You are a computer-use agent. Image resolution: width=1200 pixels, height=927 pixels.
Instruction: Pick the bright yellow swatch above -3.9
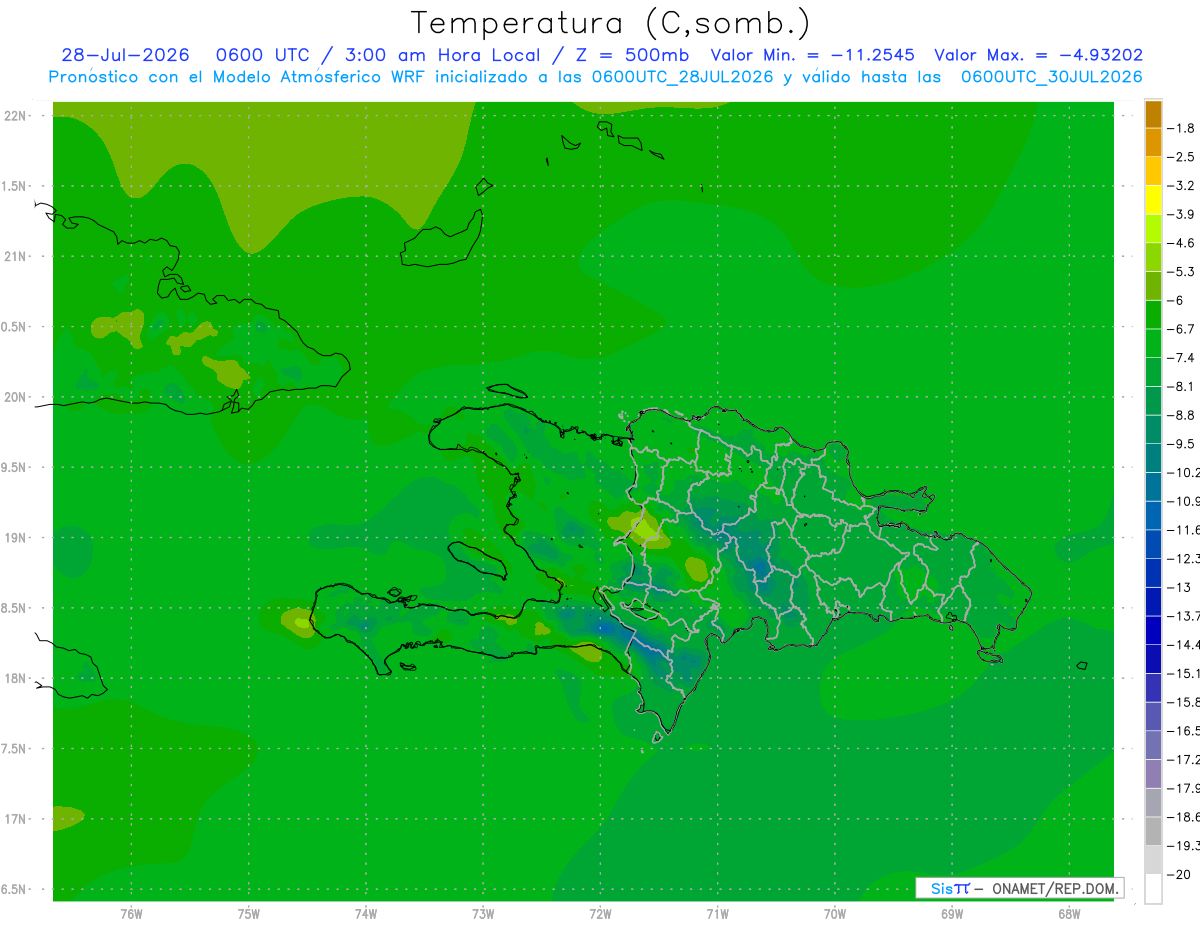pyautogui.click(x=1153, y=199)
